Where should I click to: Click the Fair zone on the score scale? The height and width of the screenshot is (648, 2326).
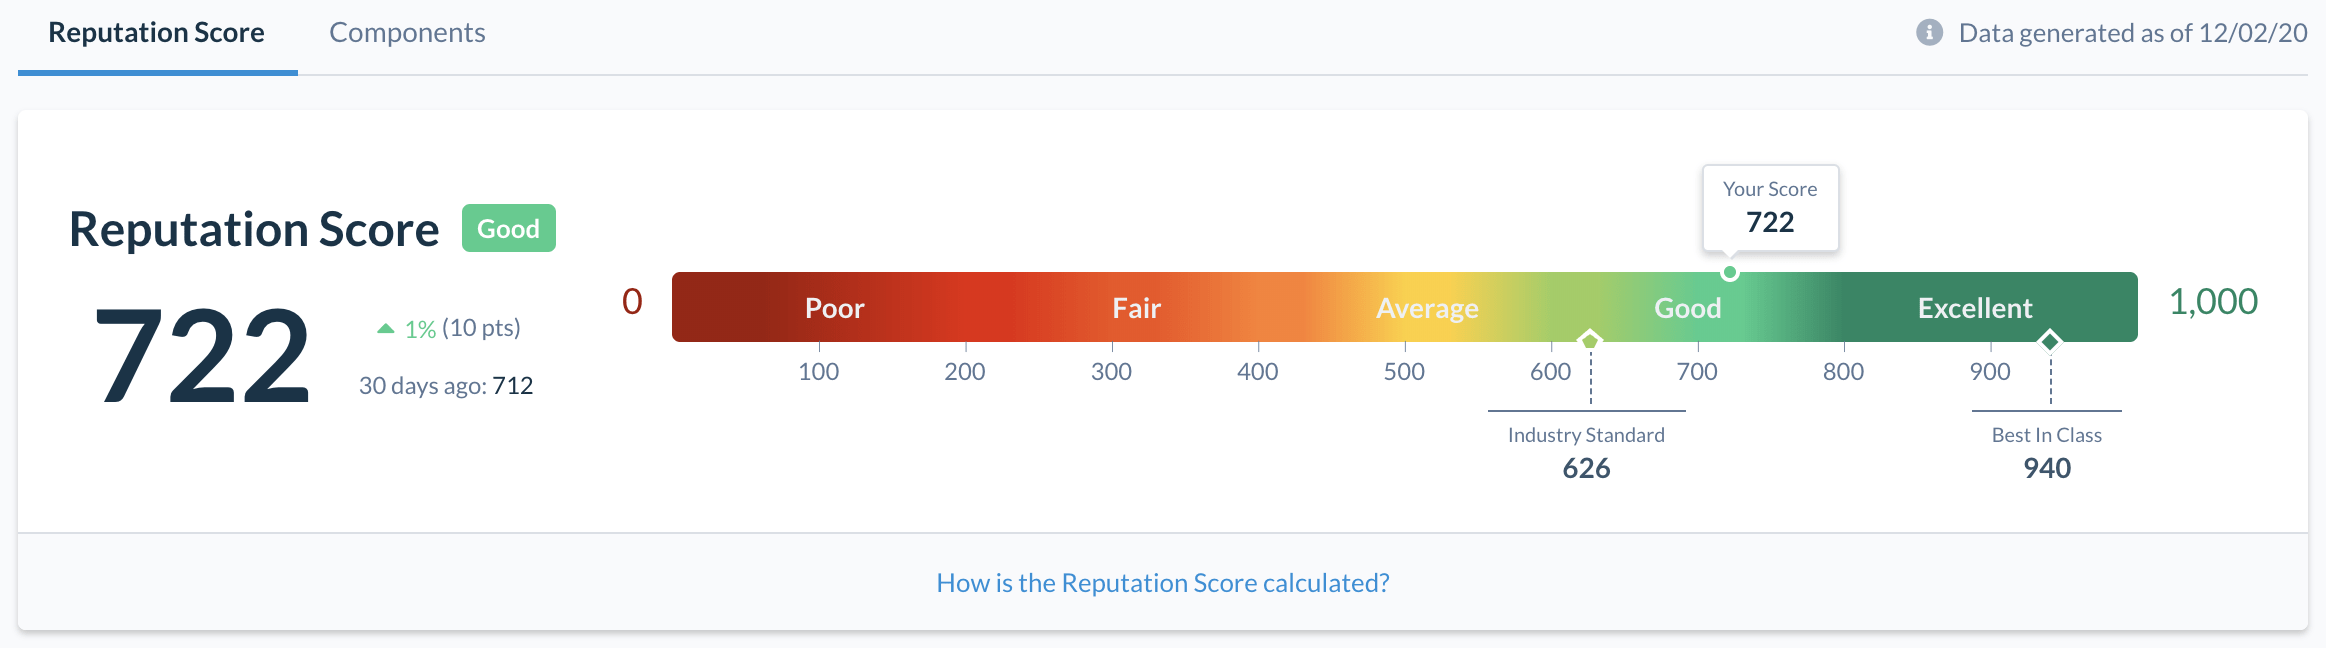click(x=1135, y=307)
